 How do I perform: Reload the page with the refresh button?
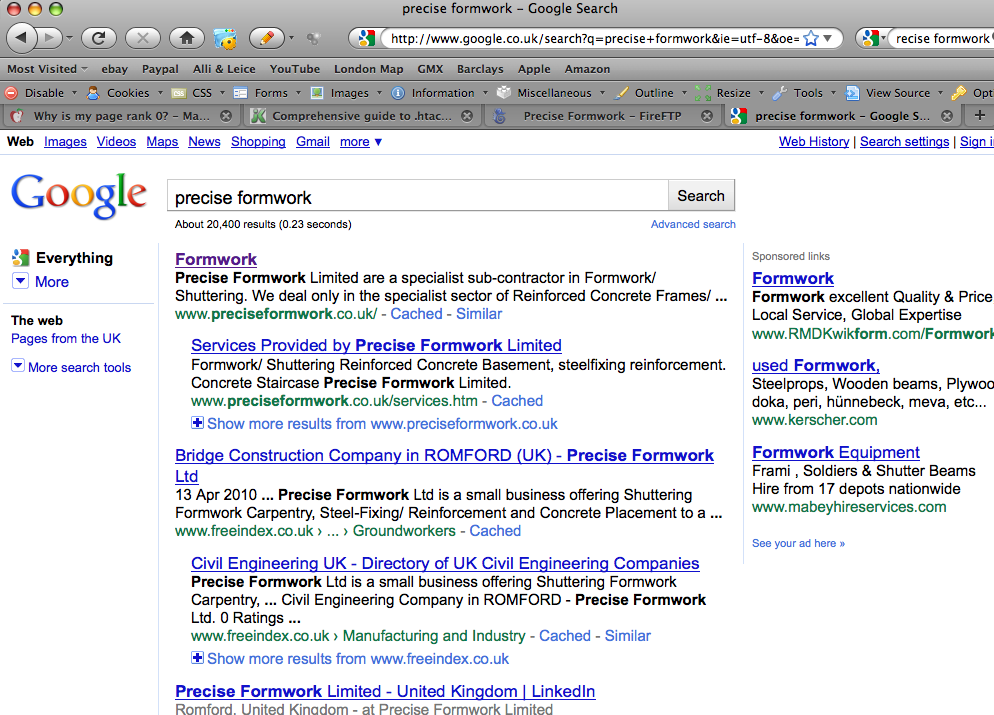point(98,38)
